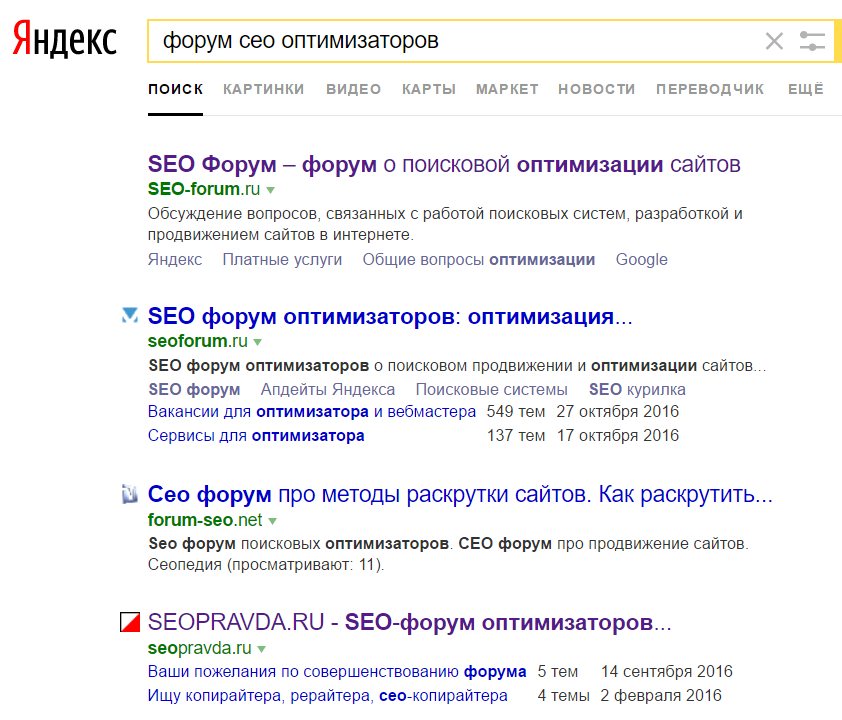The image size is (842, 720).
Task: Expand dropdown arrow next to forum-seo.net
Action: [x=272, y=521]
